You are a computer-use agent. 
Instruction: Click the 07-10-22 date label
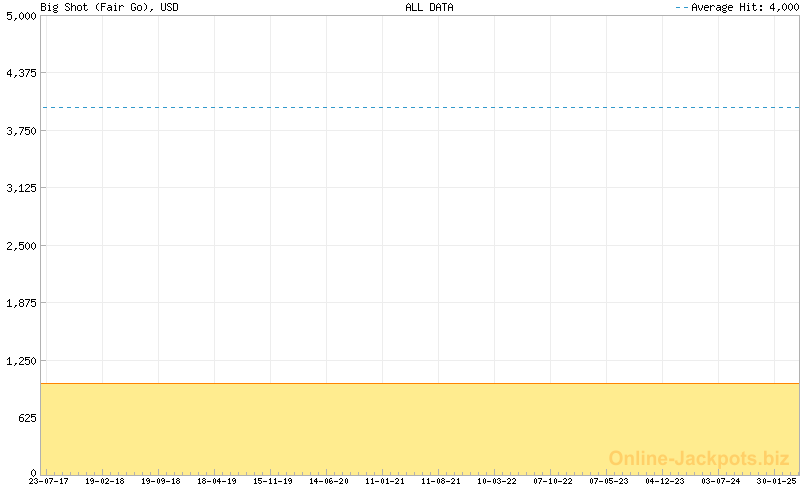[x=552, y=481]
